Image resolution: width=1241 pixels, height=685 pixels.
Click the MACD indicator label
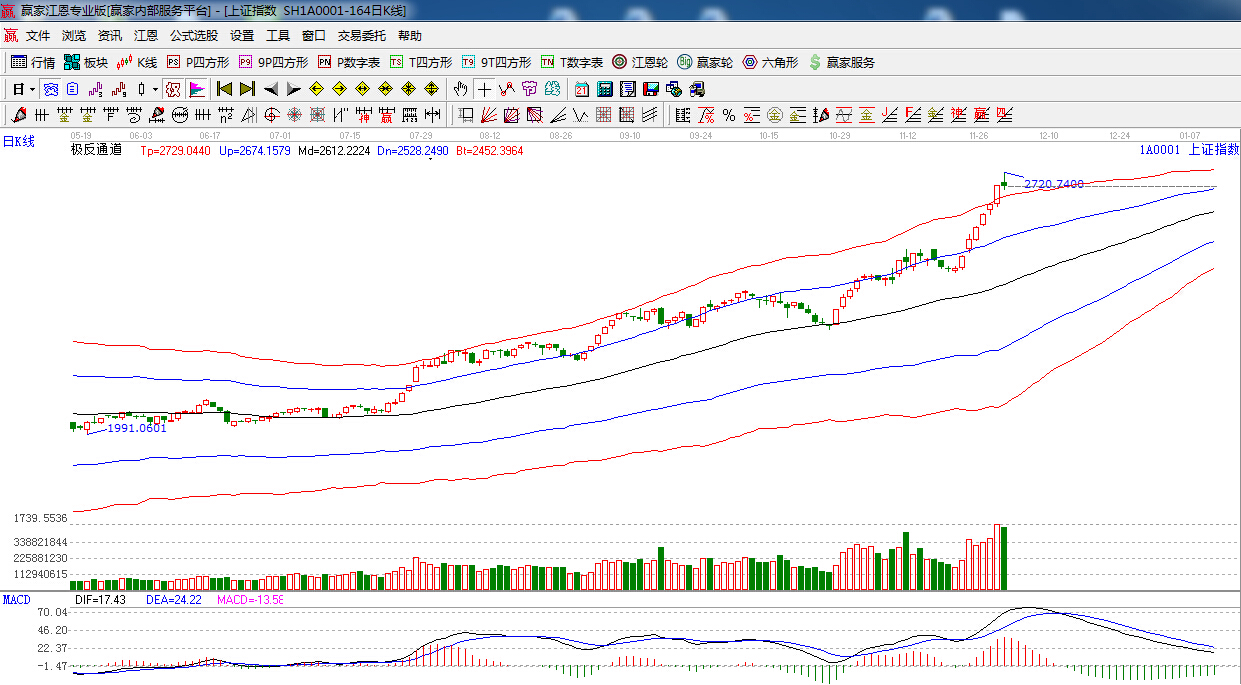pyautogui.click(x=16, y=599)
